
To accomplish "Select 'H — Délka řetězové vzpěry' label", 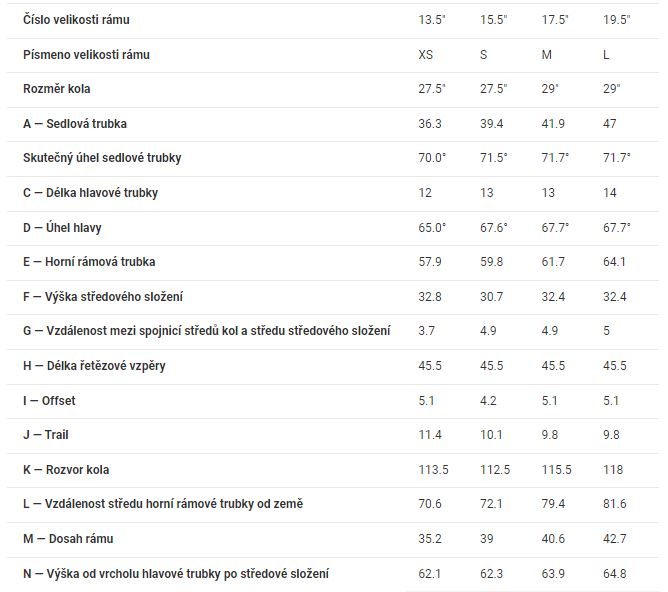I will [x=94, y=365].
